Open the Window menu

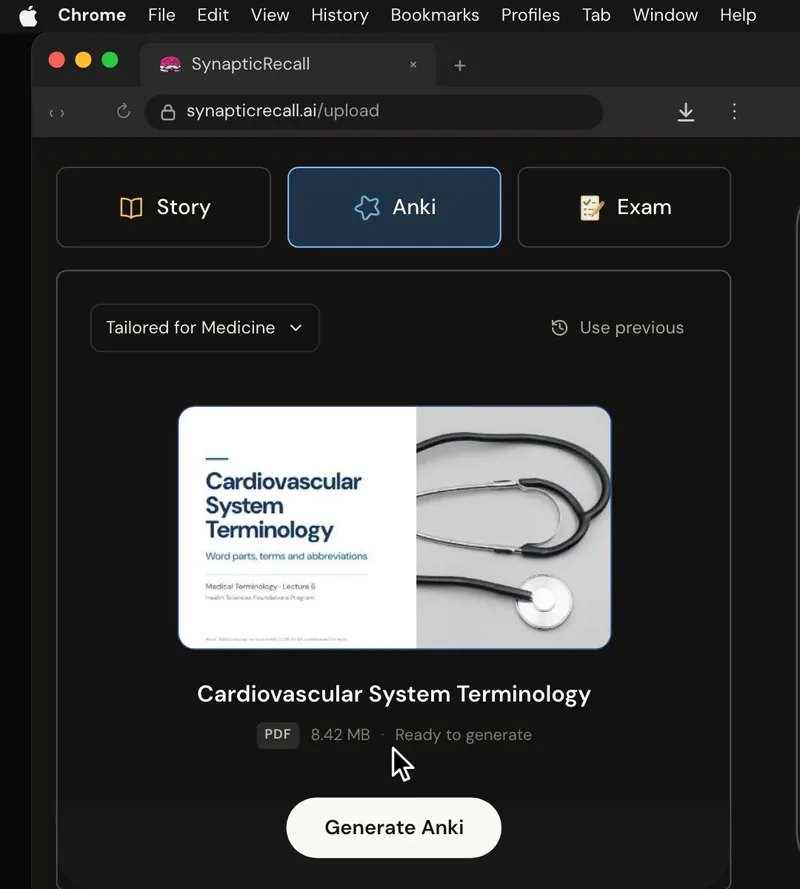tap(665, 15)
